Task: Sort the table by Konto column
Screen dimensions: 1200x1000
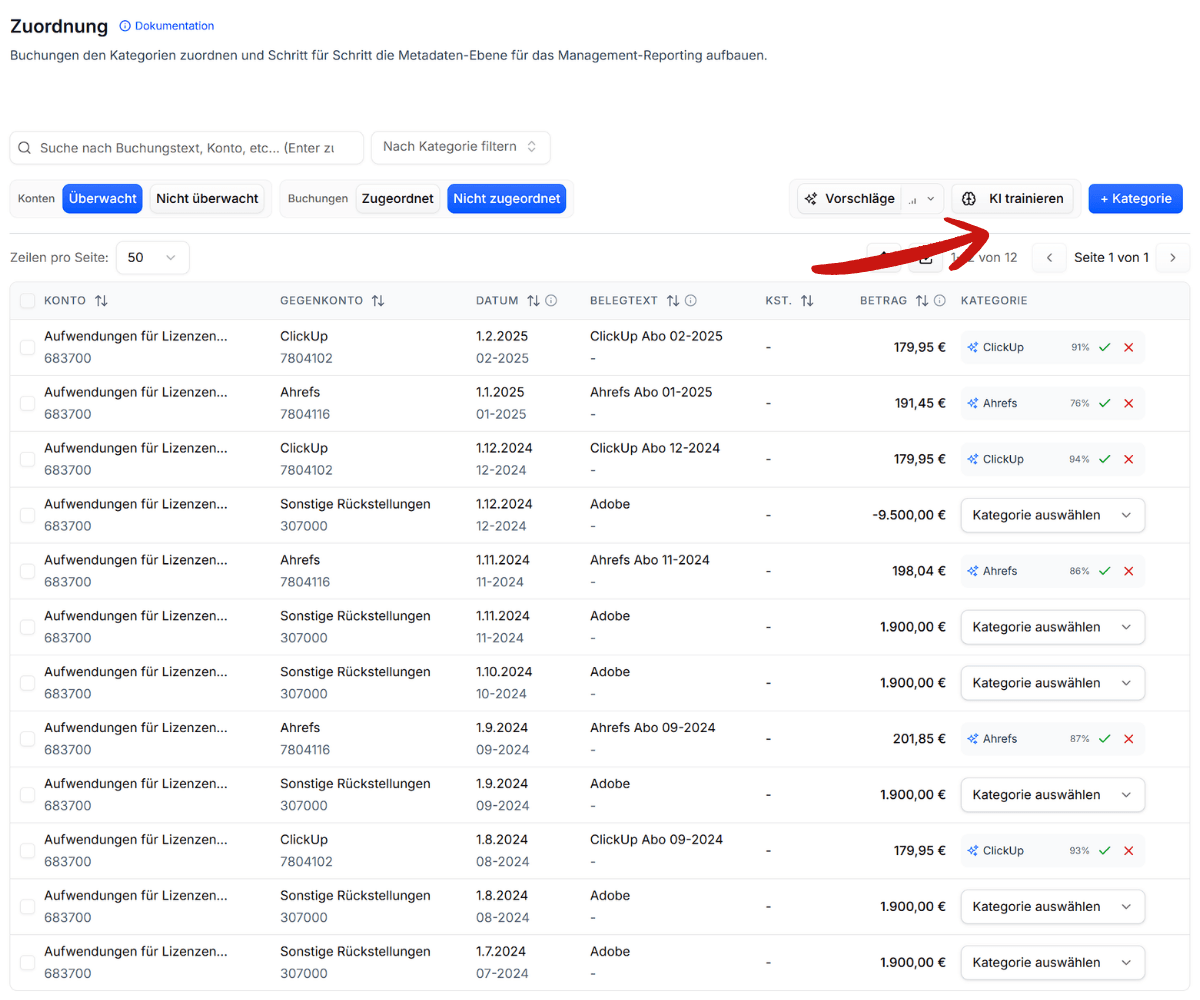Action: (x=101, y=301)
